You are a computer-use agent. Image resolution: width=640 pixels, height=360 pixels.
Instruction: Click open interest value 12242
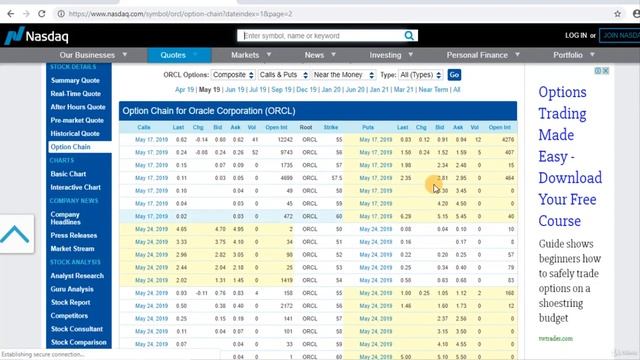[285, 140]
